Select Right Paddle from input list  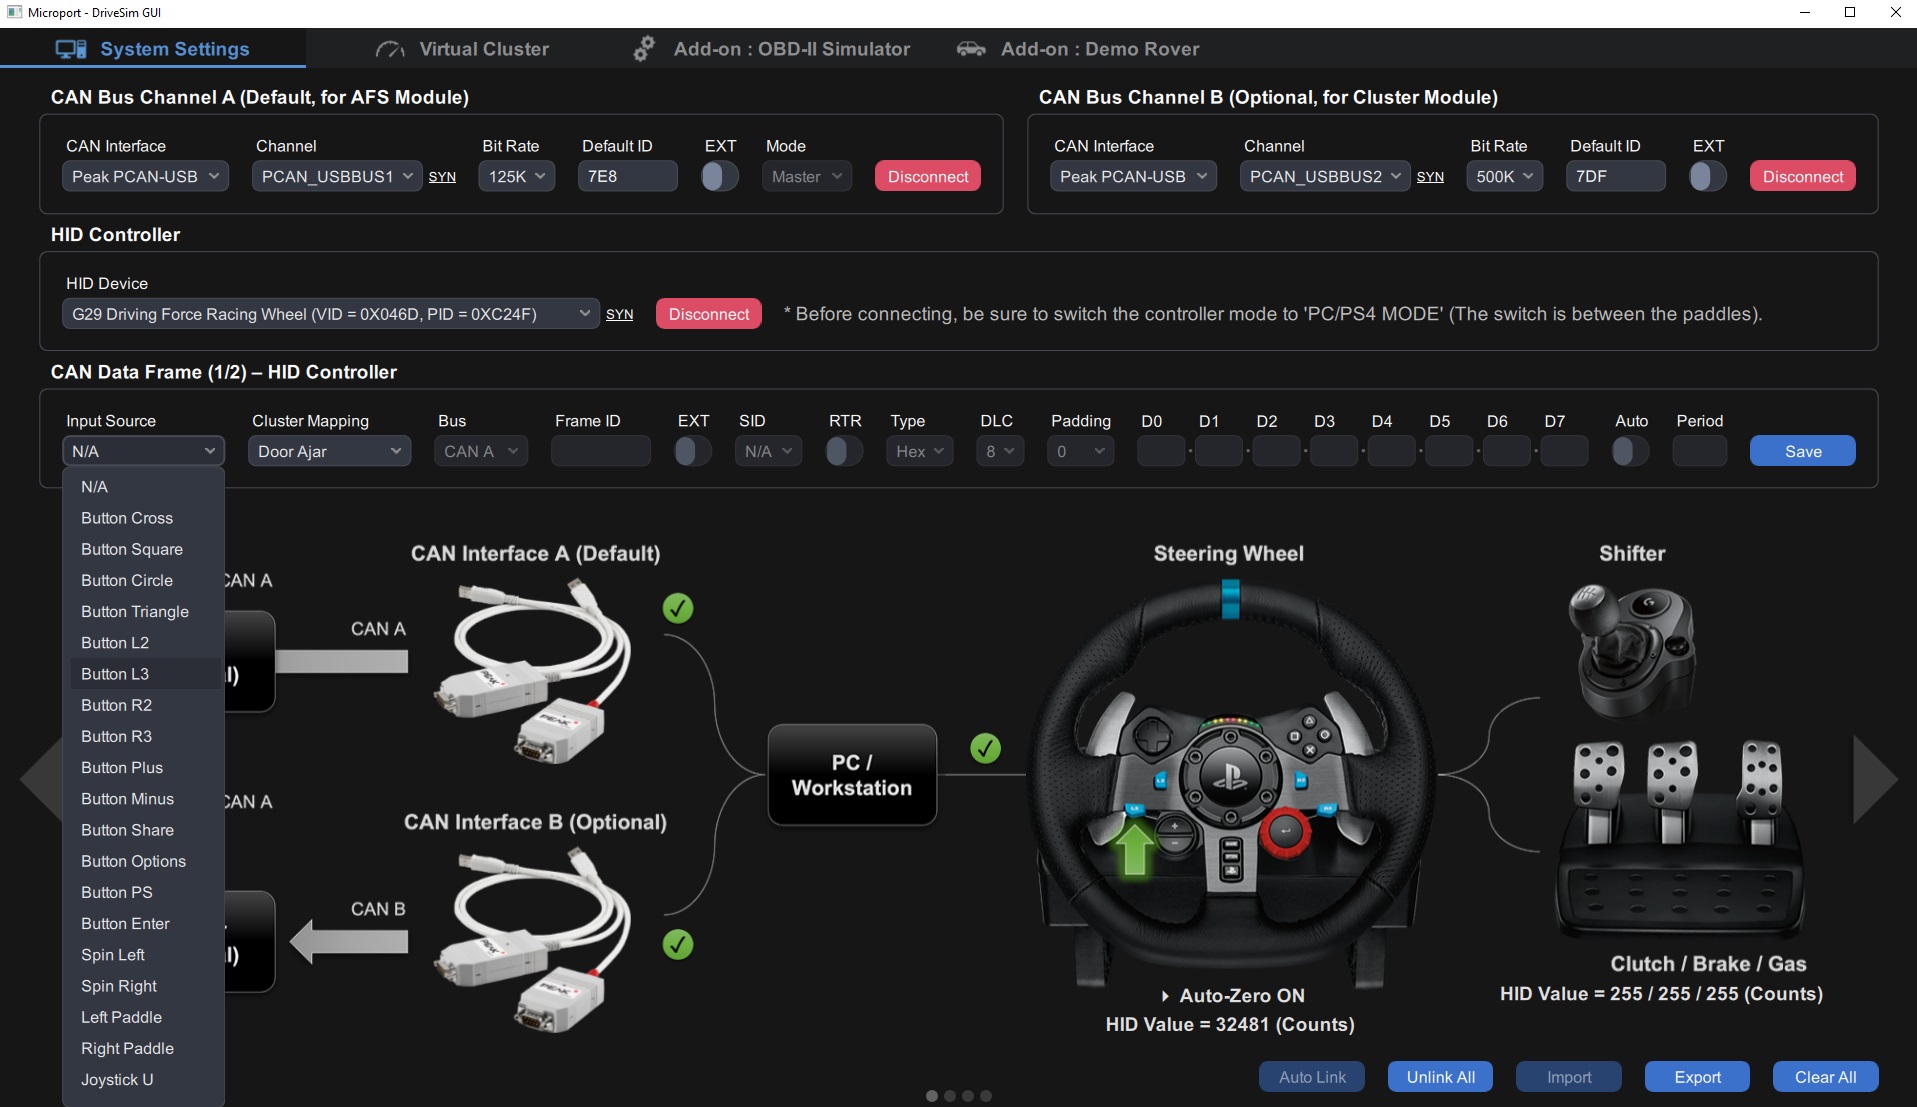(x=144, y=1048)
